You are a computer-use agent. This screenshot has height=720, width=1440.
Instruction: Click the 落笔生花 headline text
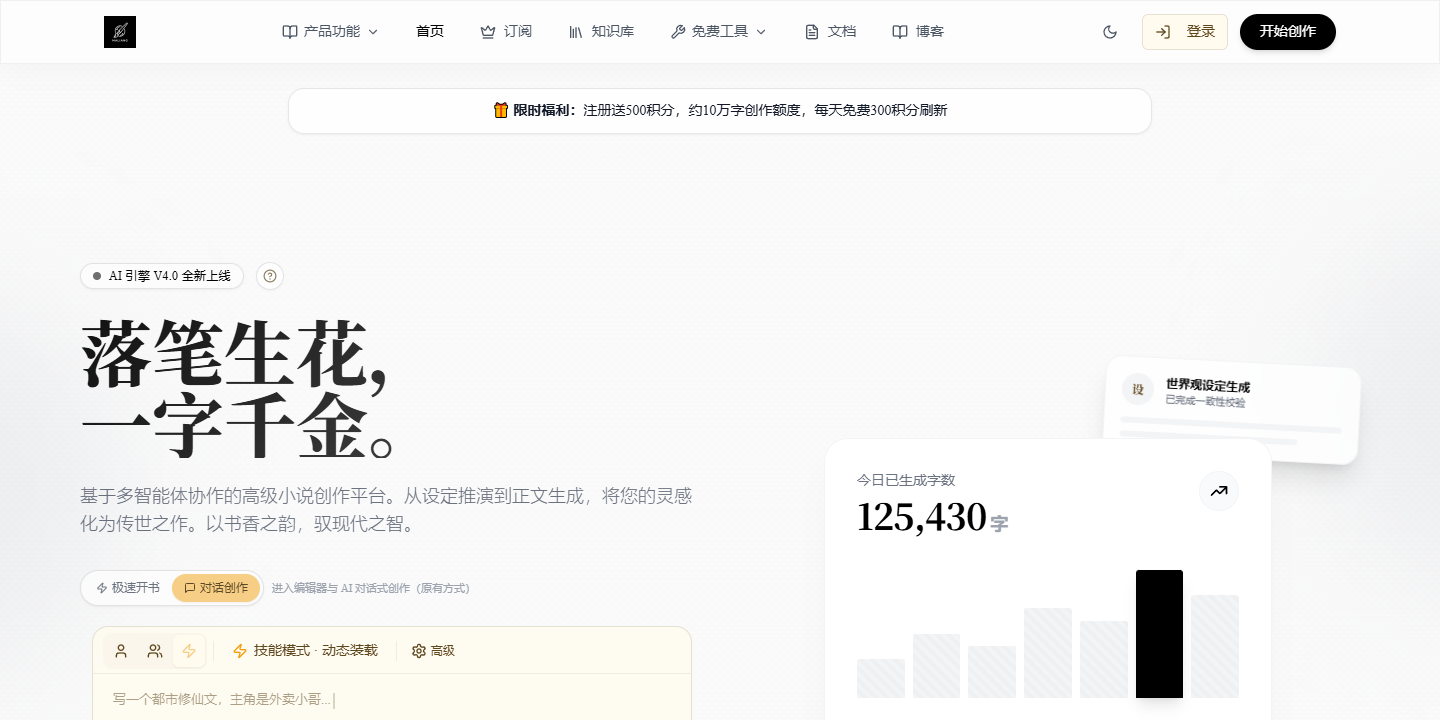coord(233,355)
